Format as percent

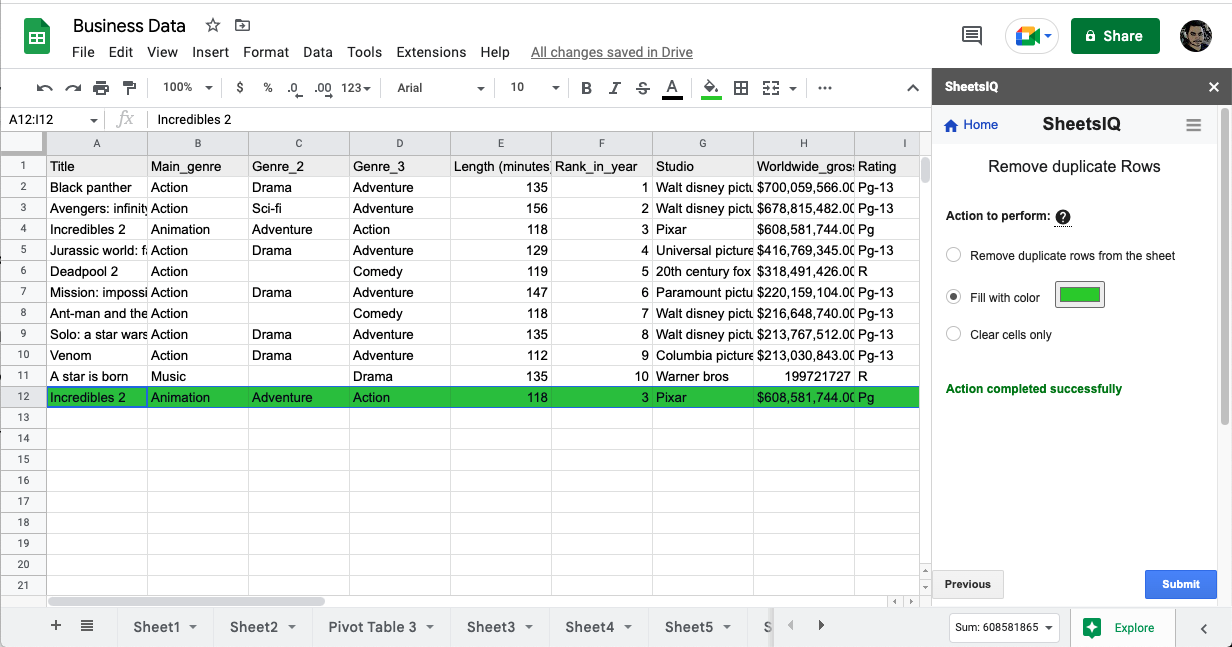point(268,88)
